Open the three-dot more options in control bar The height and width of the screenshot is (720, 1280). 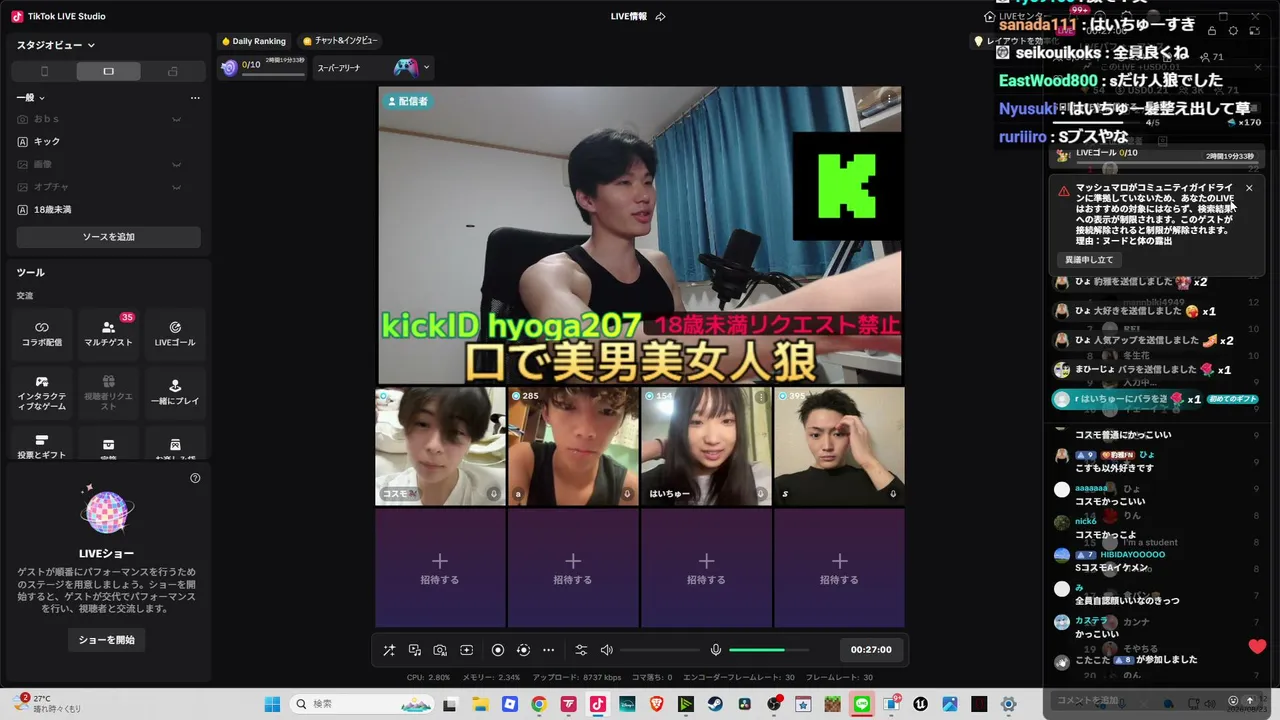[x=548, y=650]
